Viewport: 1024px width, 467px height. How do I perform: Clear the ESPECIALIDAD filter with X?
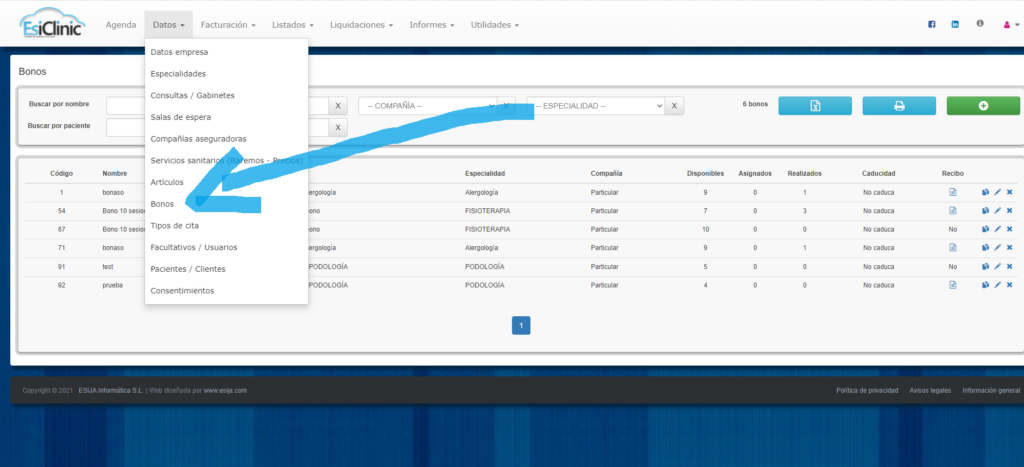[x=675, y=106]
